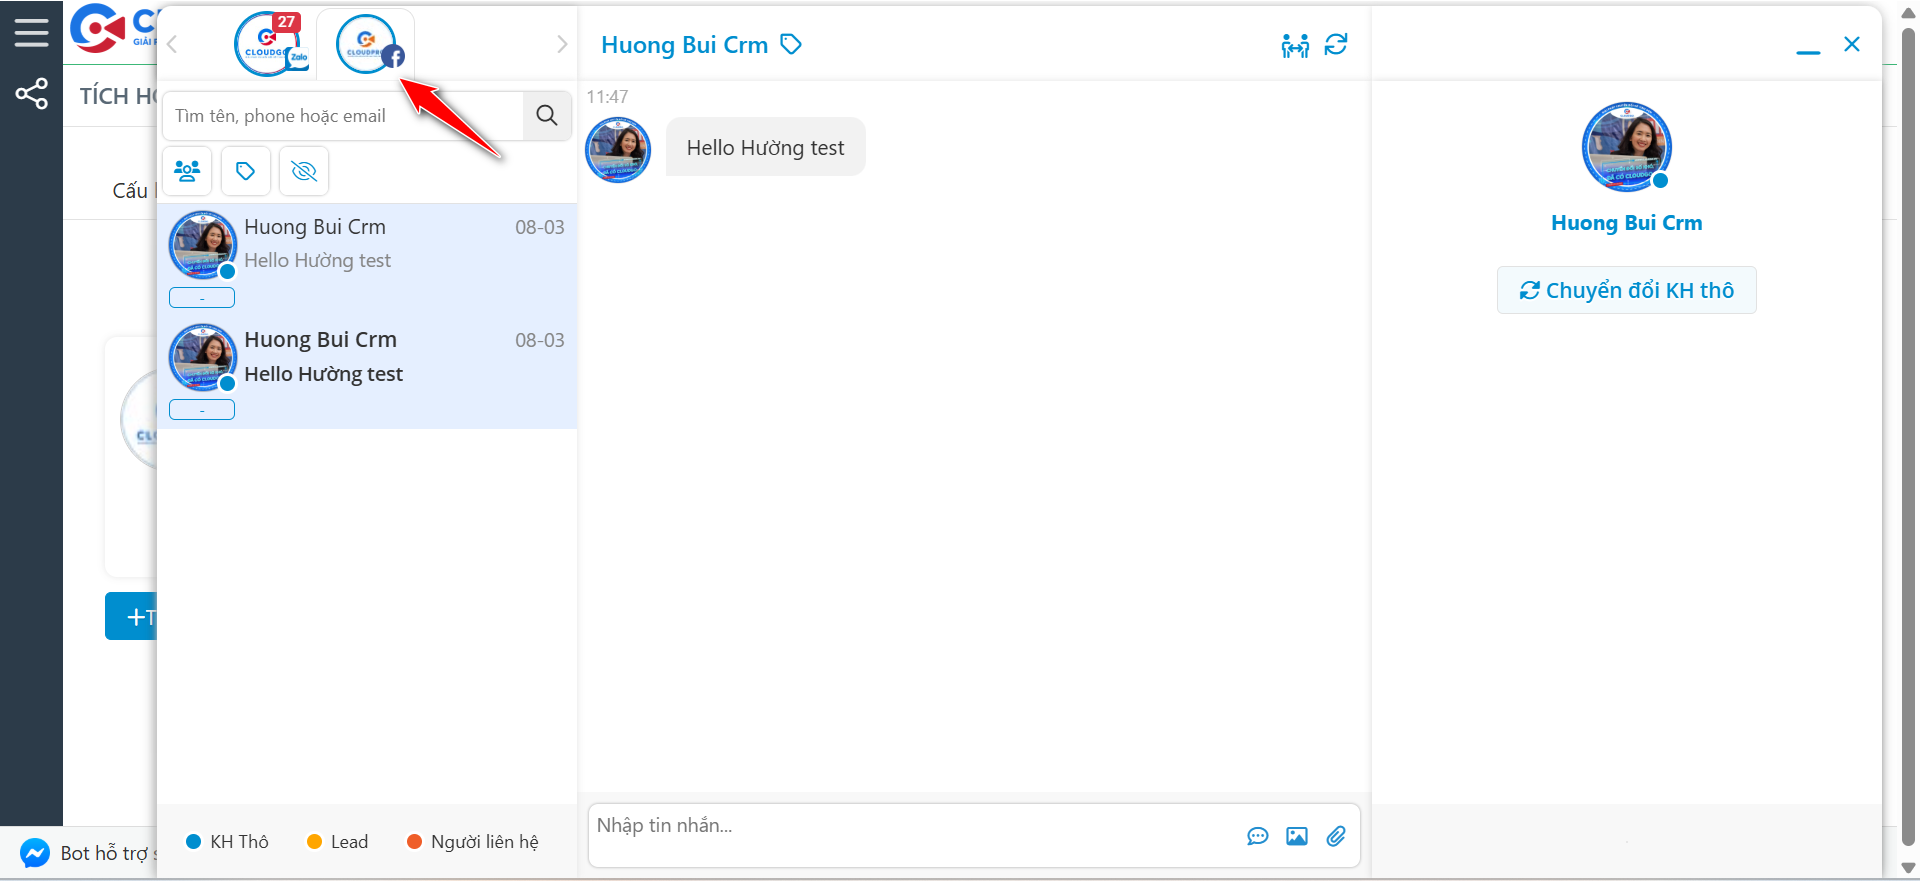1920x881 pixels.
Task: Click the Hello Hường test message bubble
Action: 765,147
